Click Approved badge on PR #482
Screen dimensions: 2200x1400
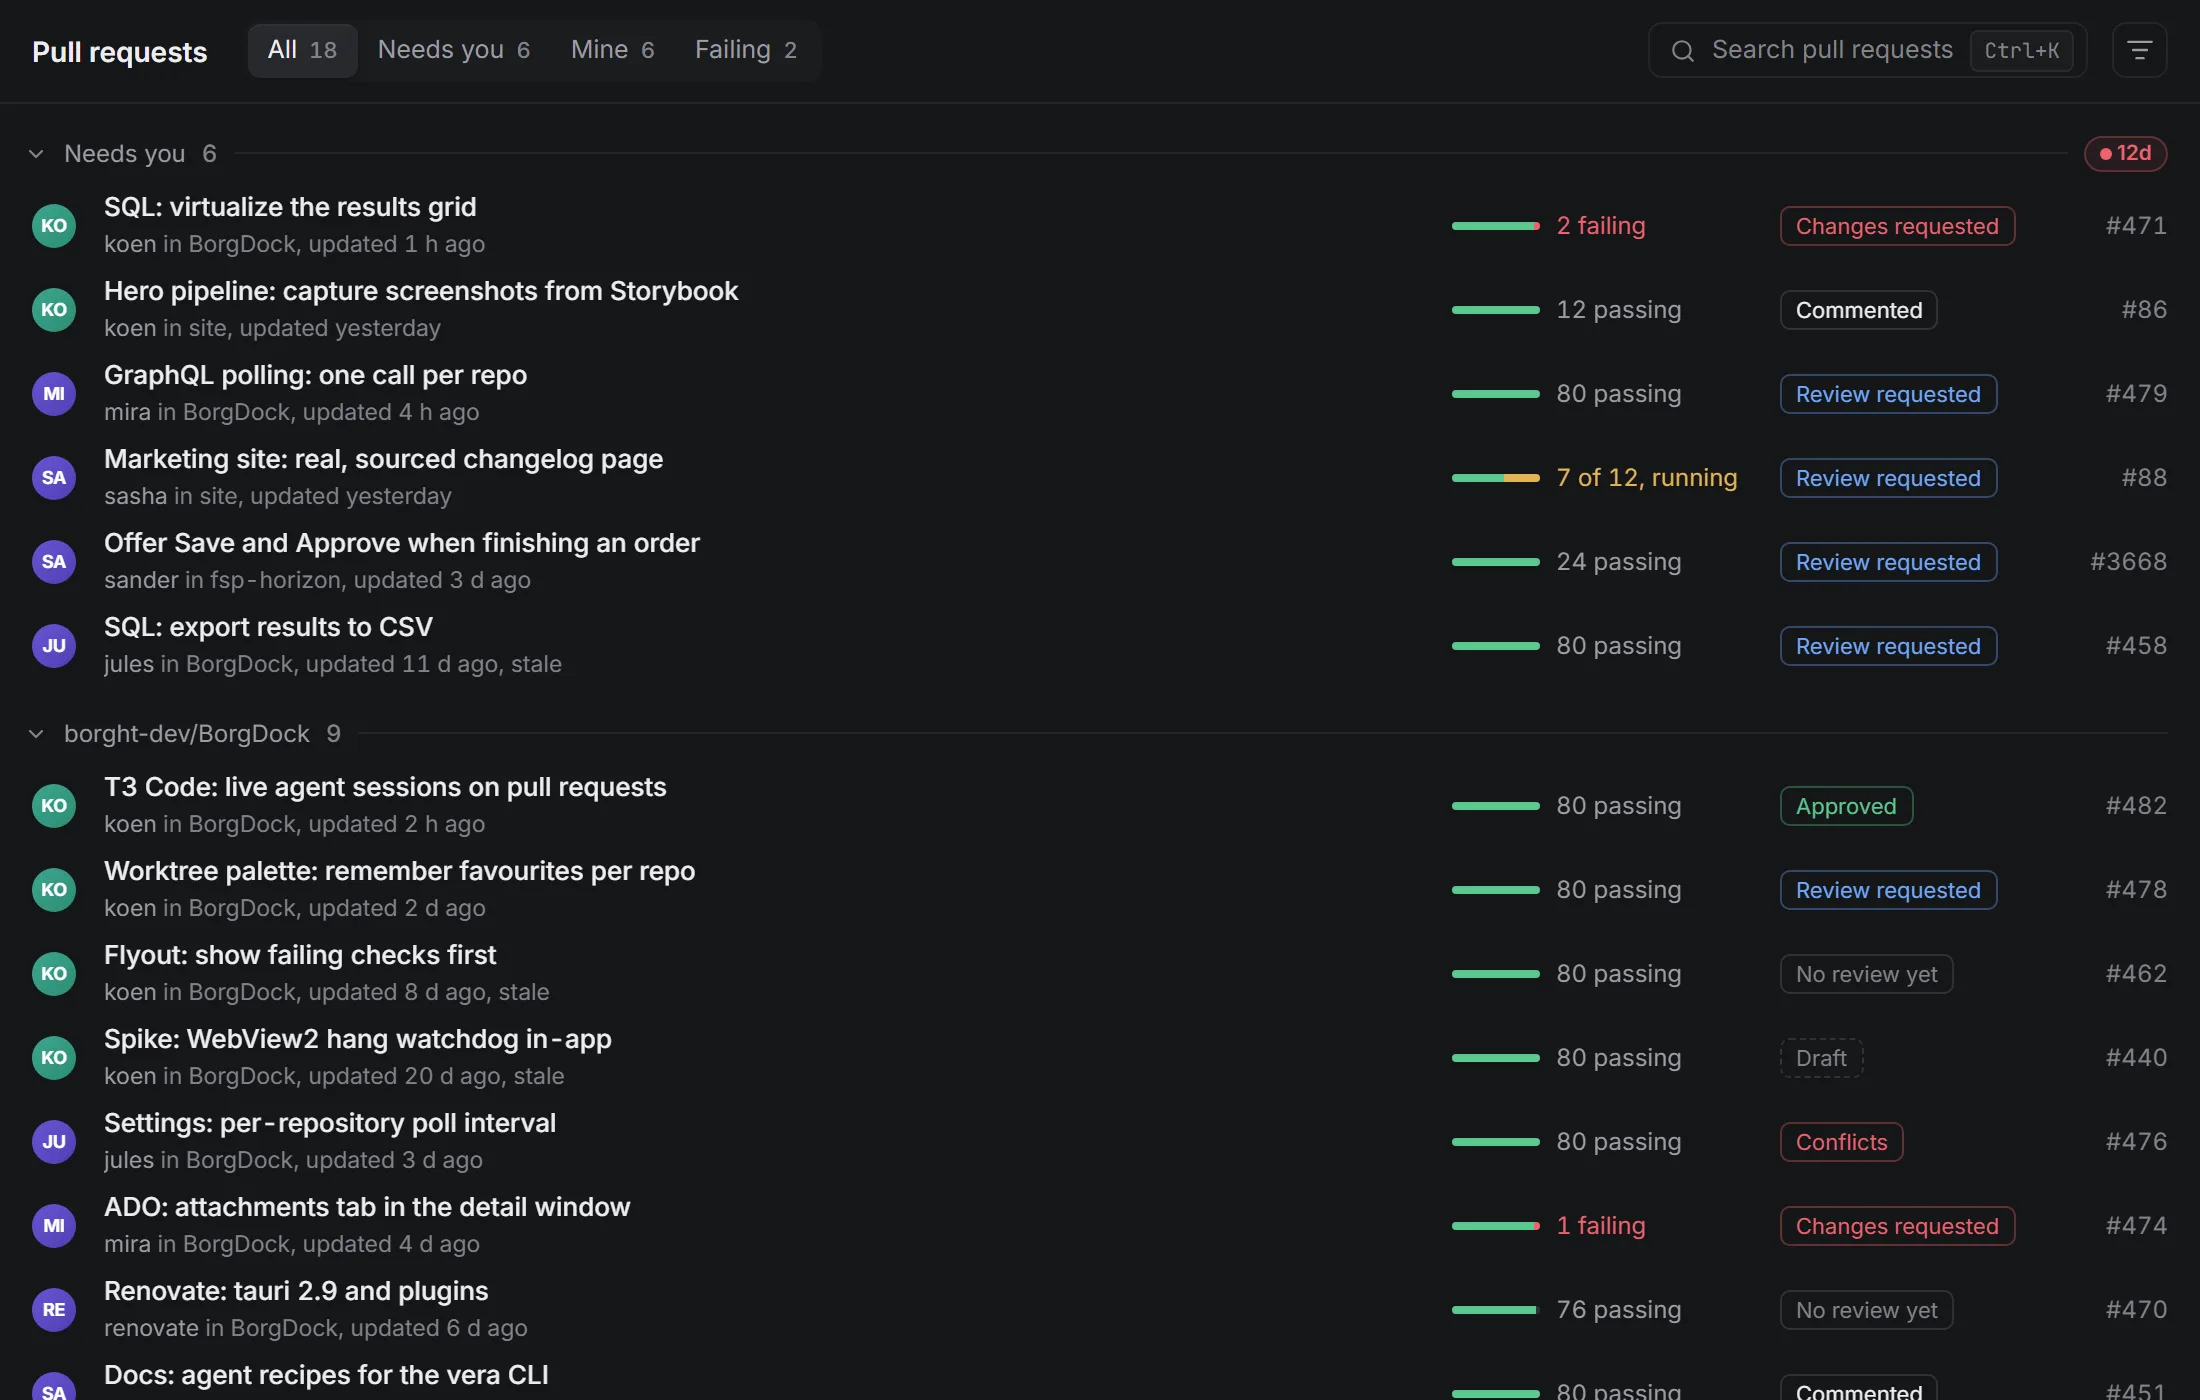click(1846, 806)
